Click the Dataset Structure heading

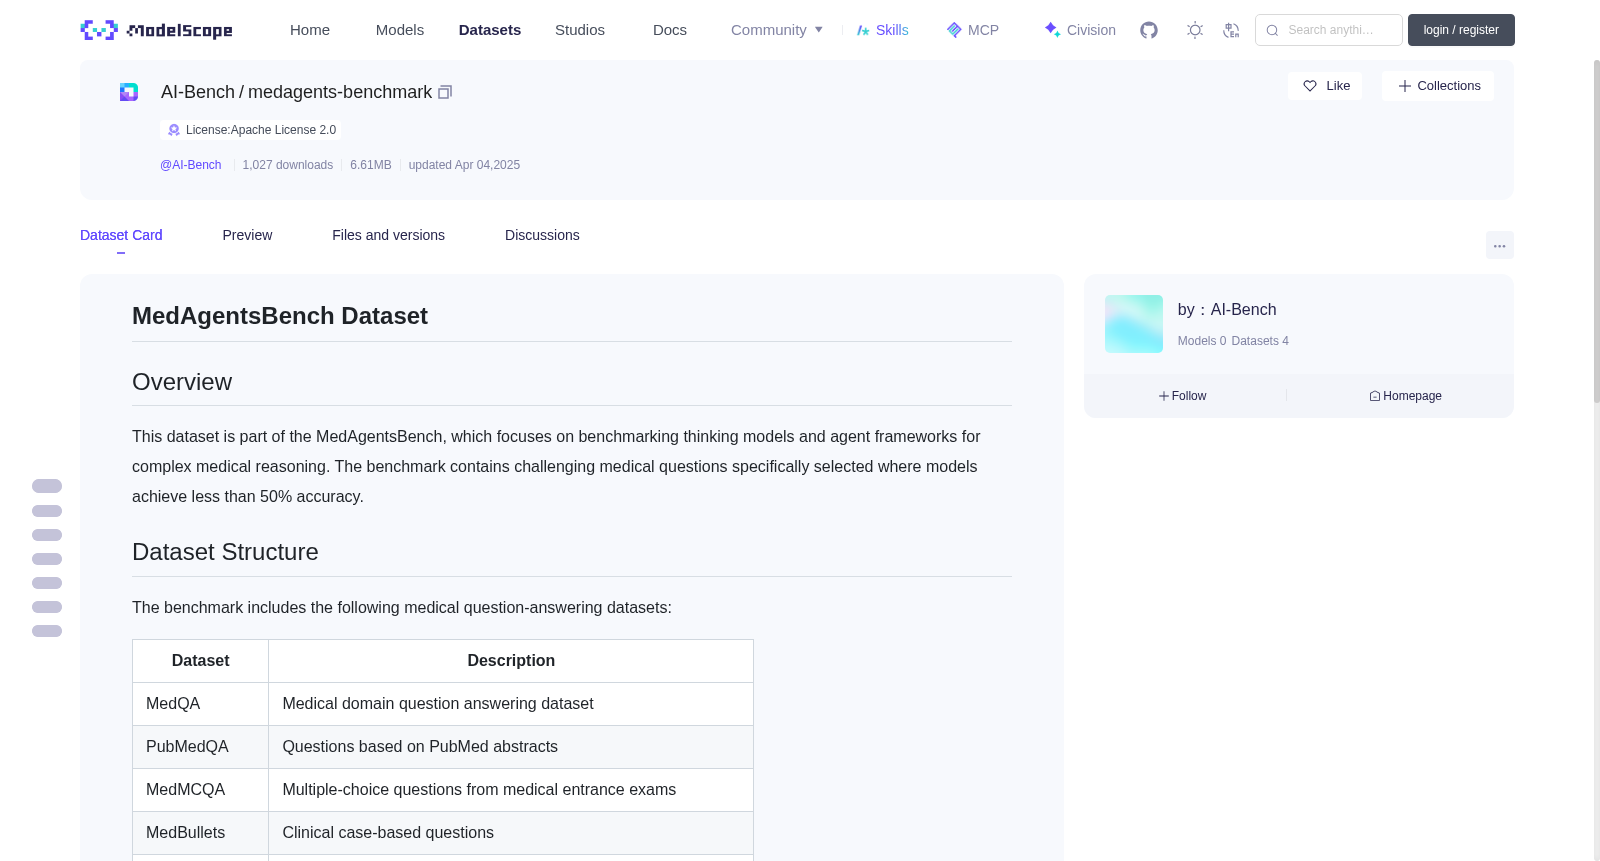click(225, 552)
